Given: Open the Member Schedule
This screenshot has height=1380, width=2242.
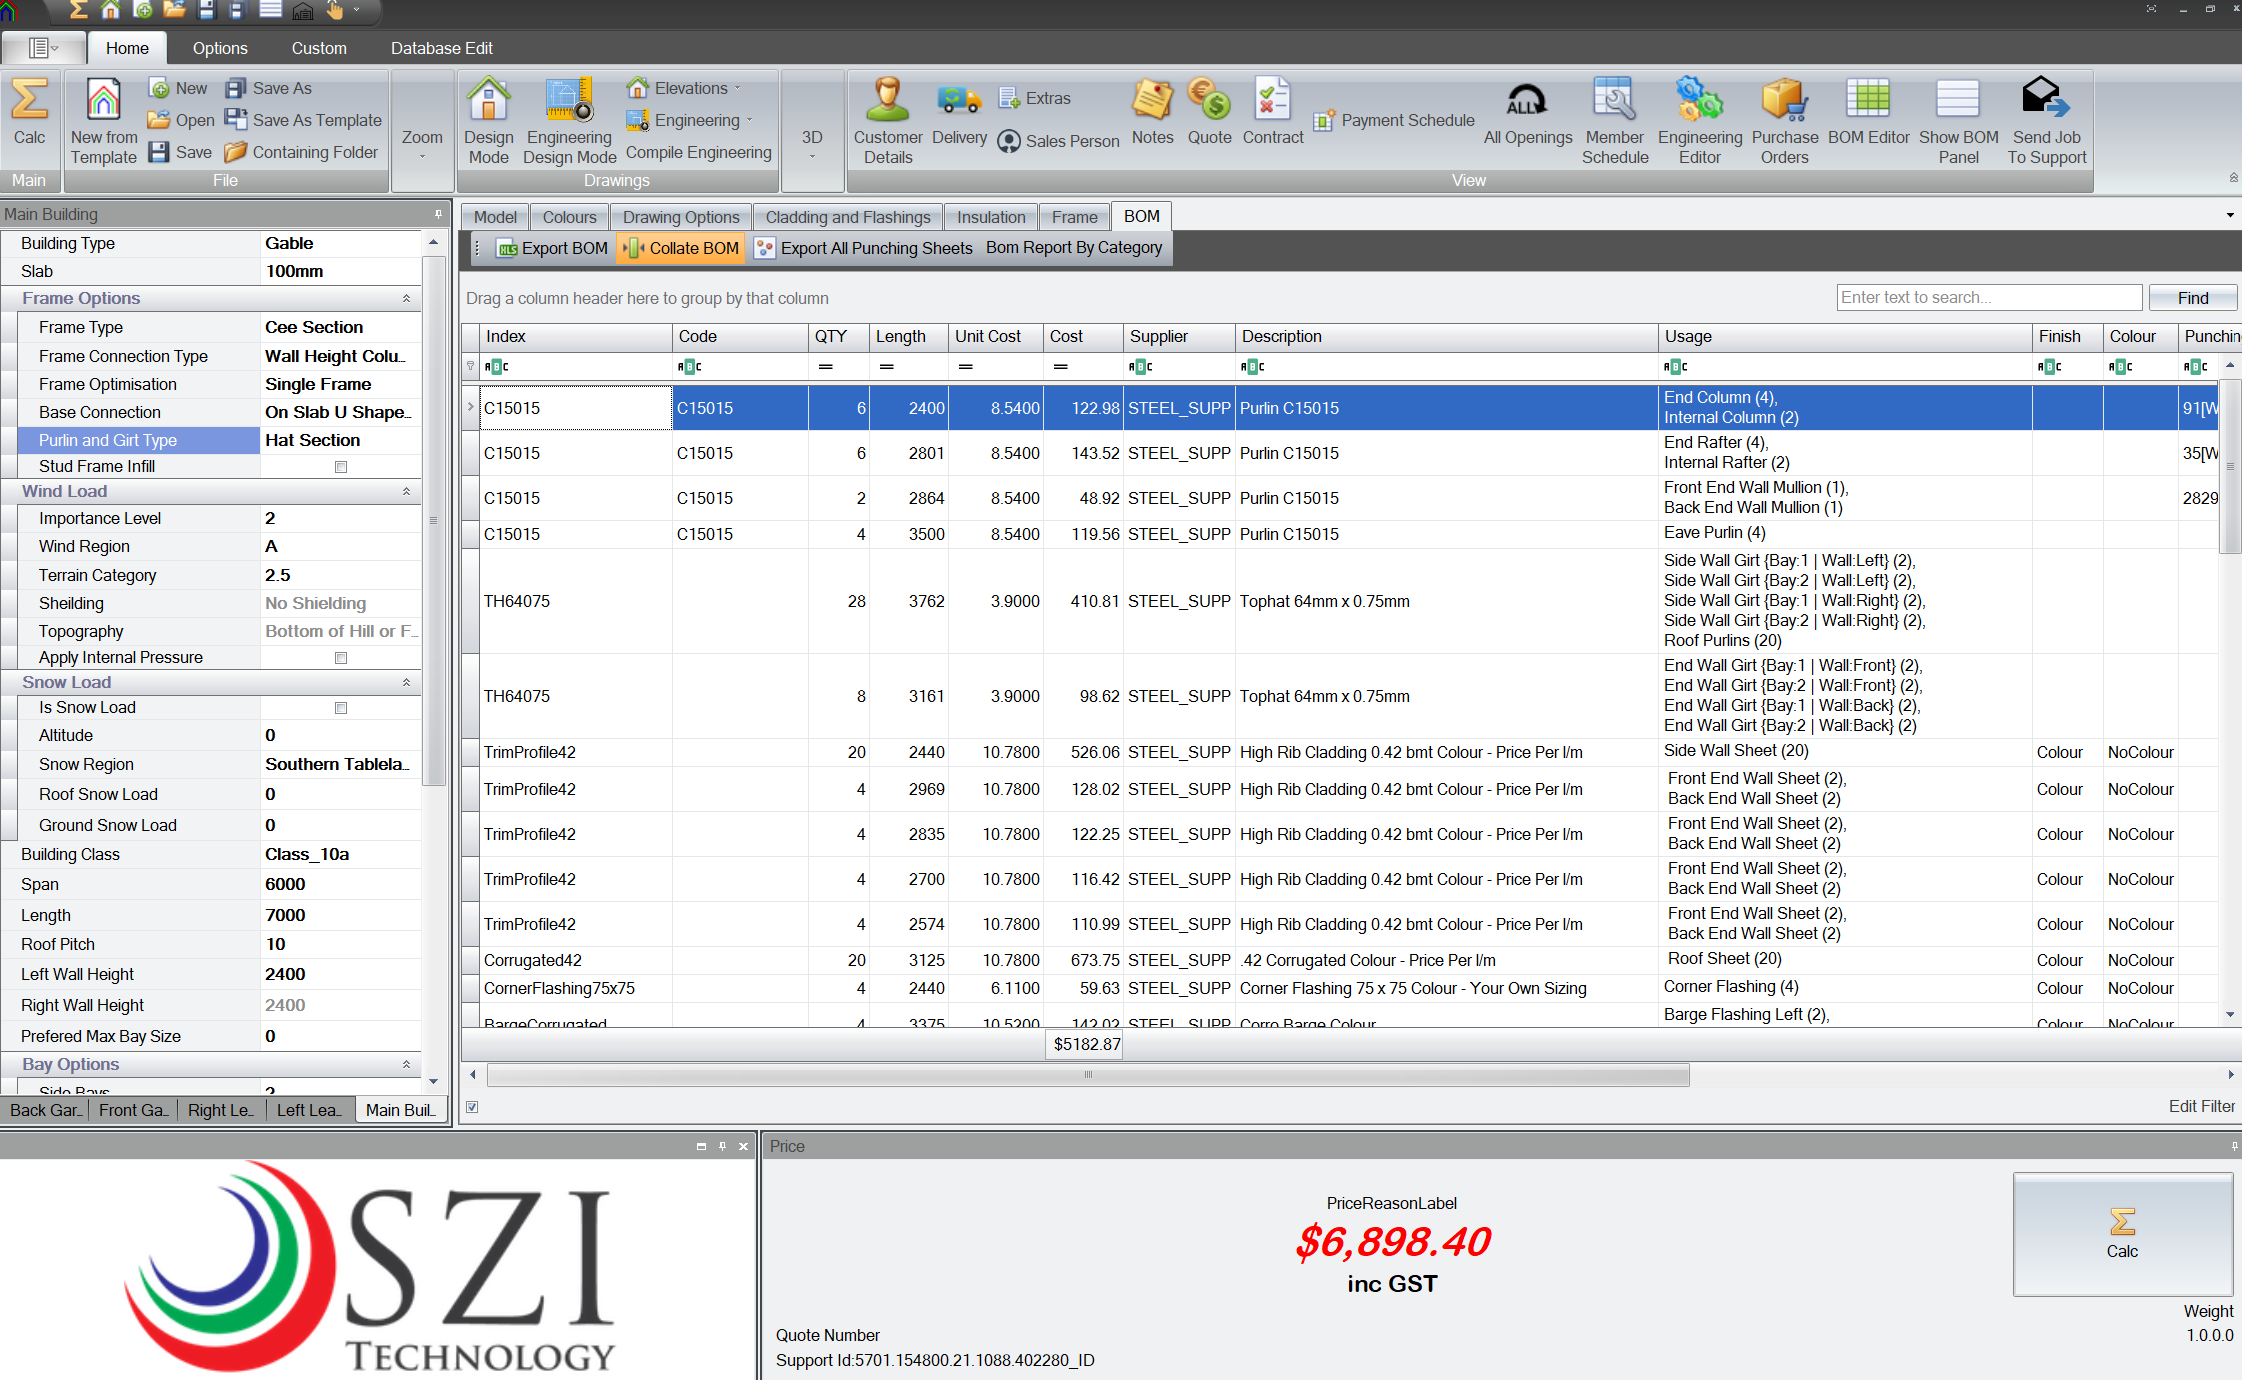Looking at the screenshot, I should pyautogui.click(x=1614, y=121).
